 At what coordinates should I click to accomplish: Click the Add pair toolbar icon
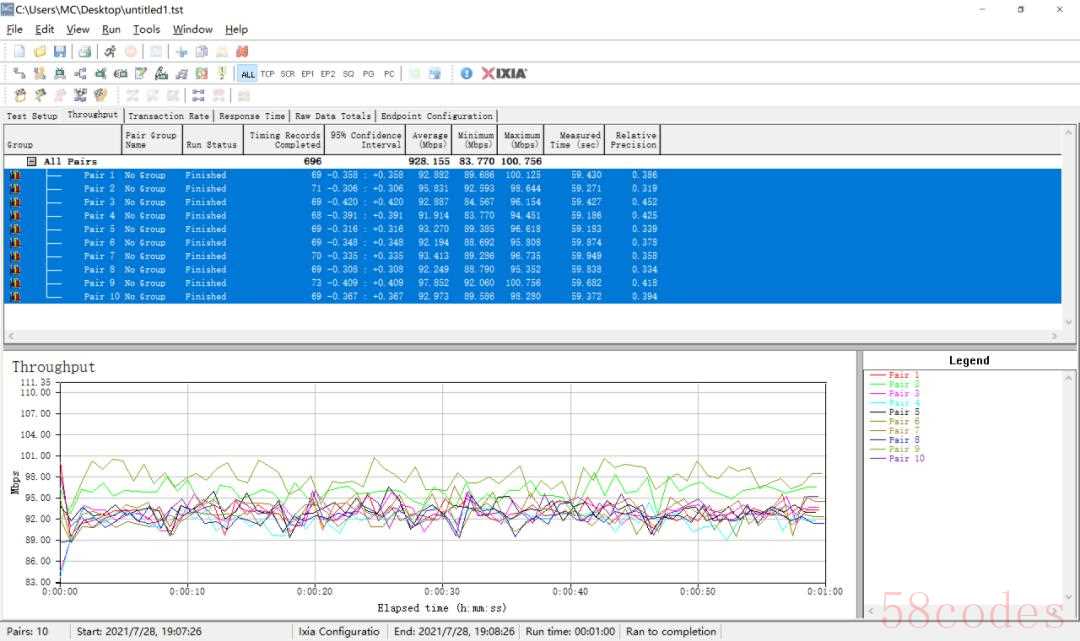pyautogui.click(x=19, y=73)
